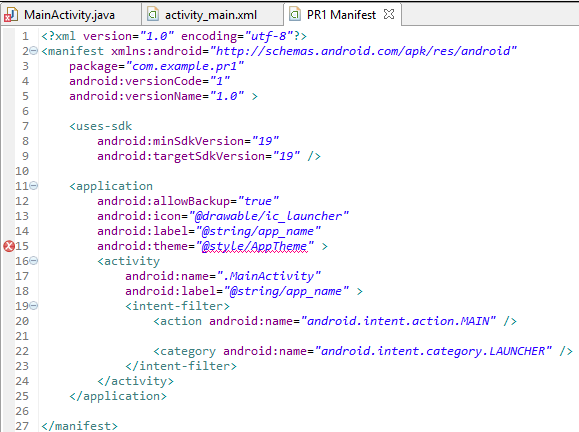Click the closing application tag
579x432 pixels.
click(x=118, y=396)
